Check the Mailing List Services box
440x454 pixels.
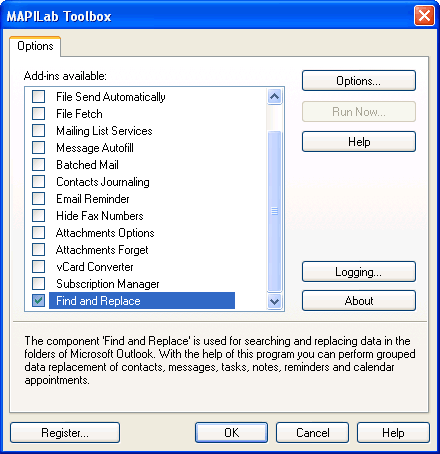pos(38,131)
